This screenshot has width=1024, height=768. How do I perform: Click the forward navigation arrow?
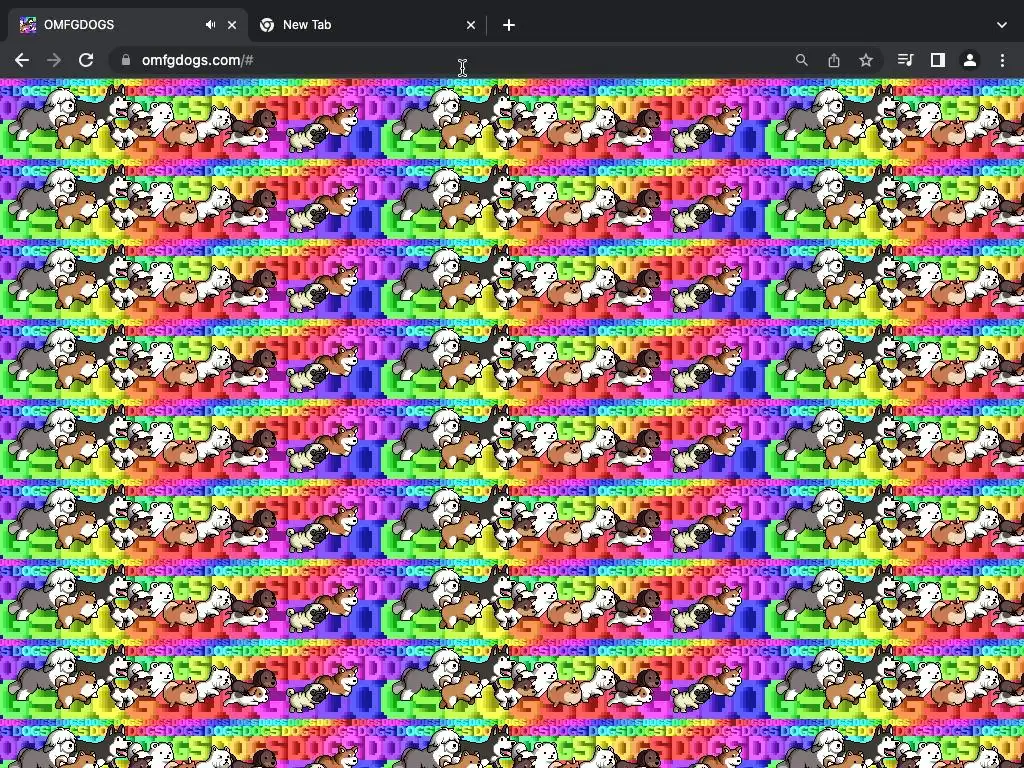(54, 60)
